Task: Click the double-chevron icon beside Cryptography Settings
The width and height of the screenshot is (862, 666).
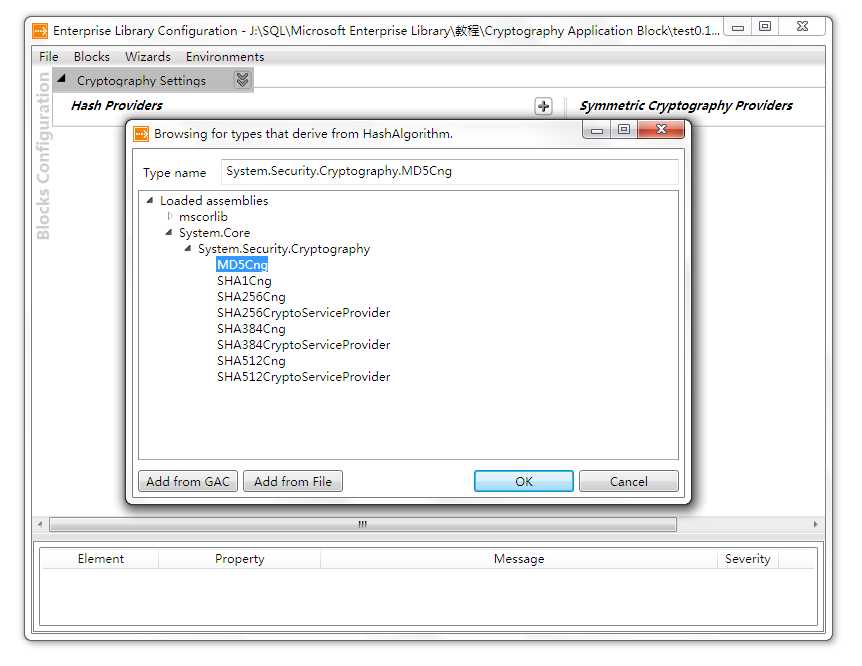Action: point(242,80)
